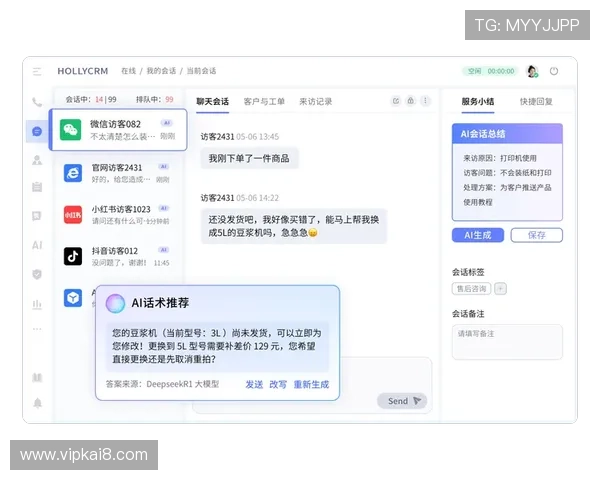
Task: Click the 请填写备注 notes field
Action: [507, 342]
